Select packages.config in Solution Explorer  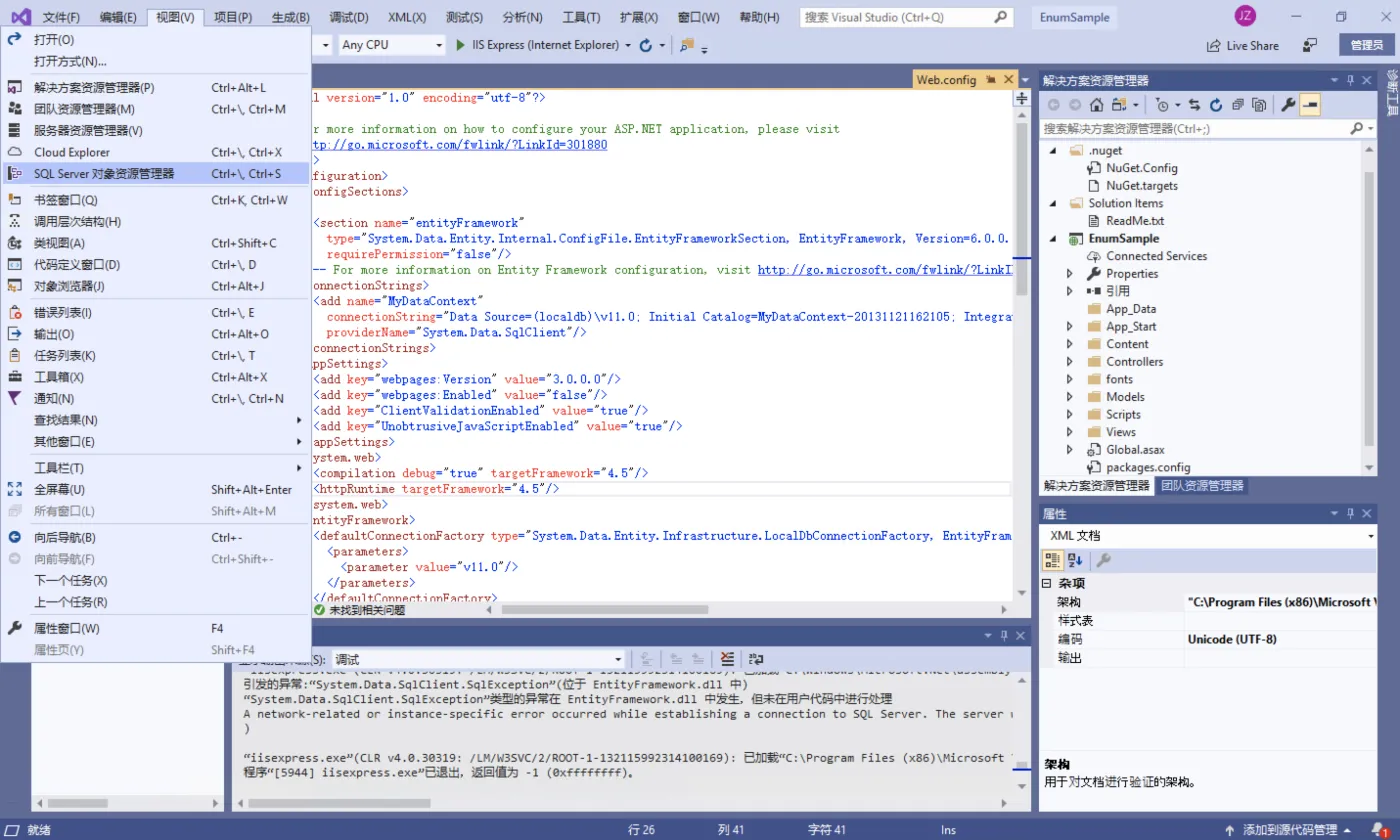pos(1148,467)
